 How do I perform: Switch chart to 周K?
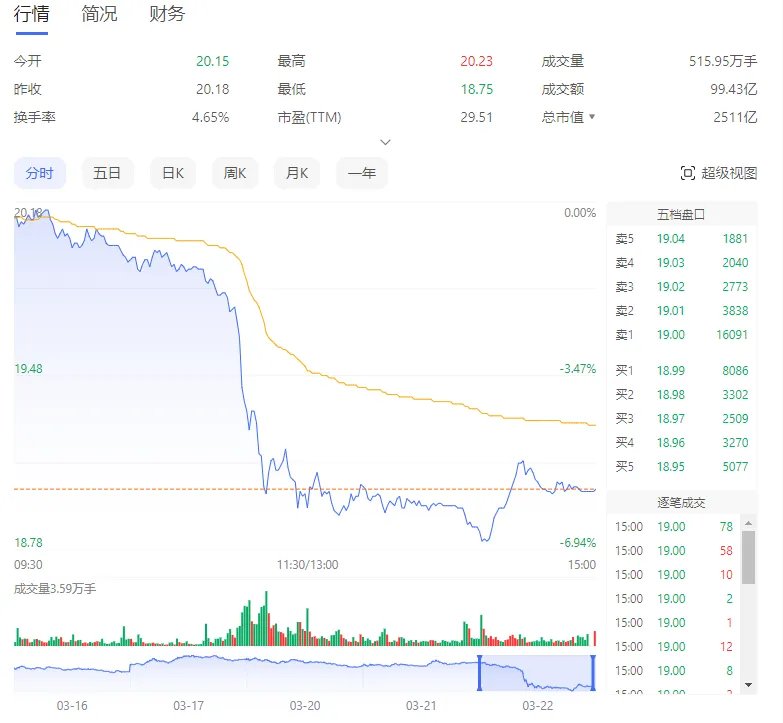[x=235, y=173]
